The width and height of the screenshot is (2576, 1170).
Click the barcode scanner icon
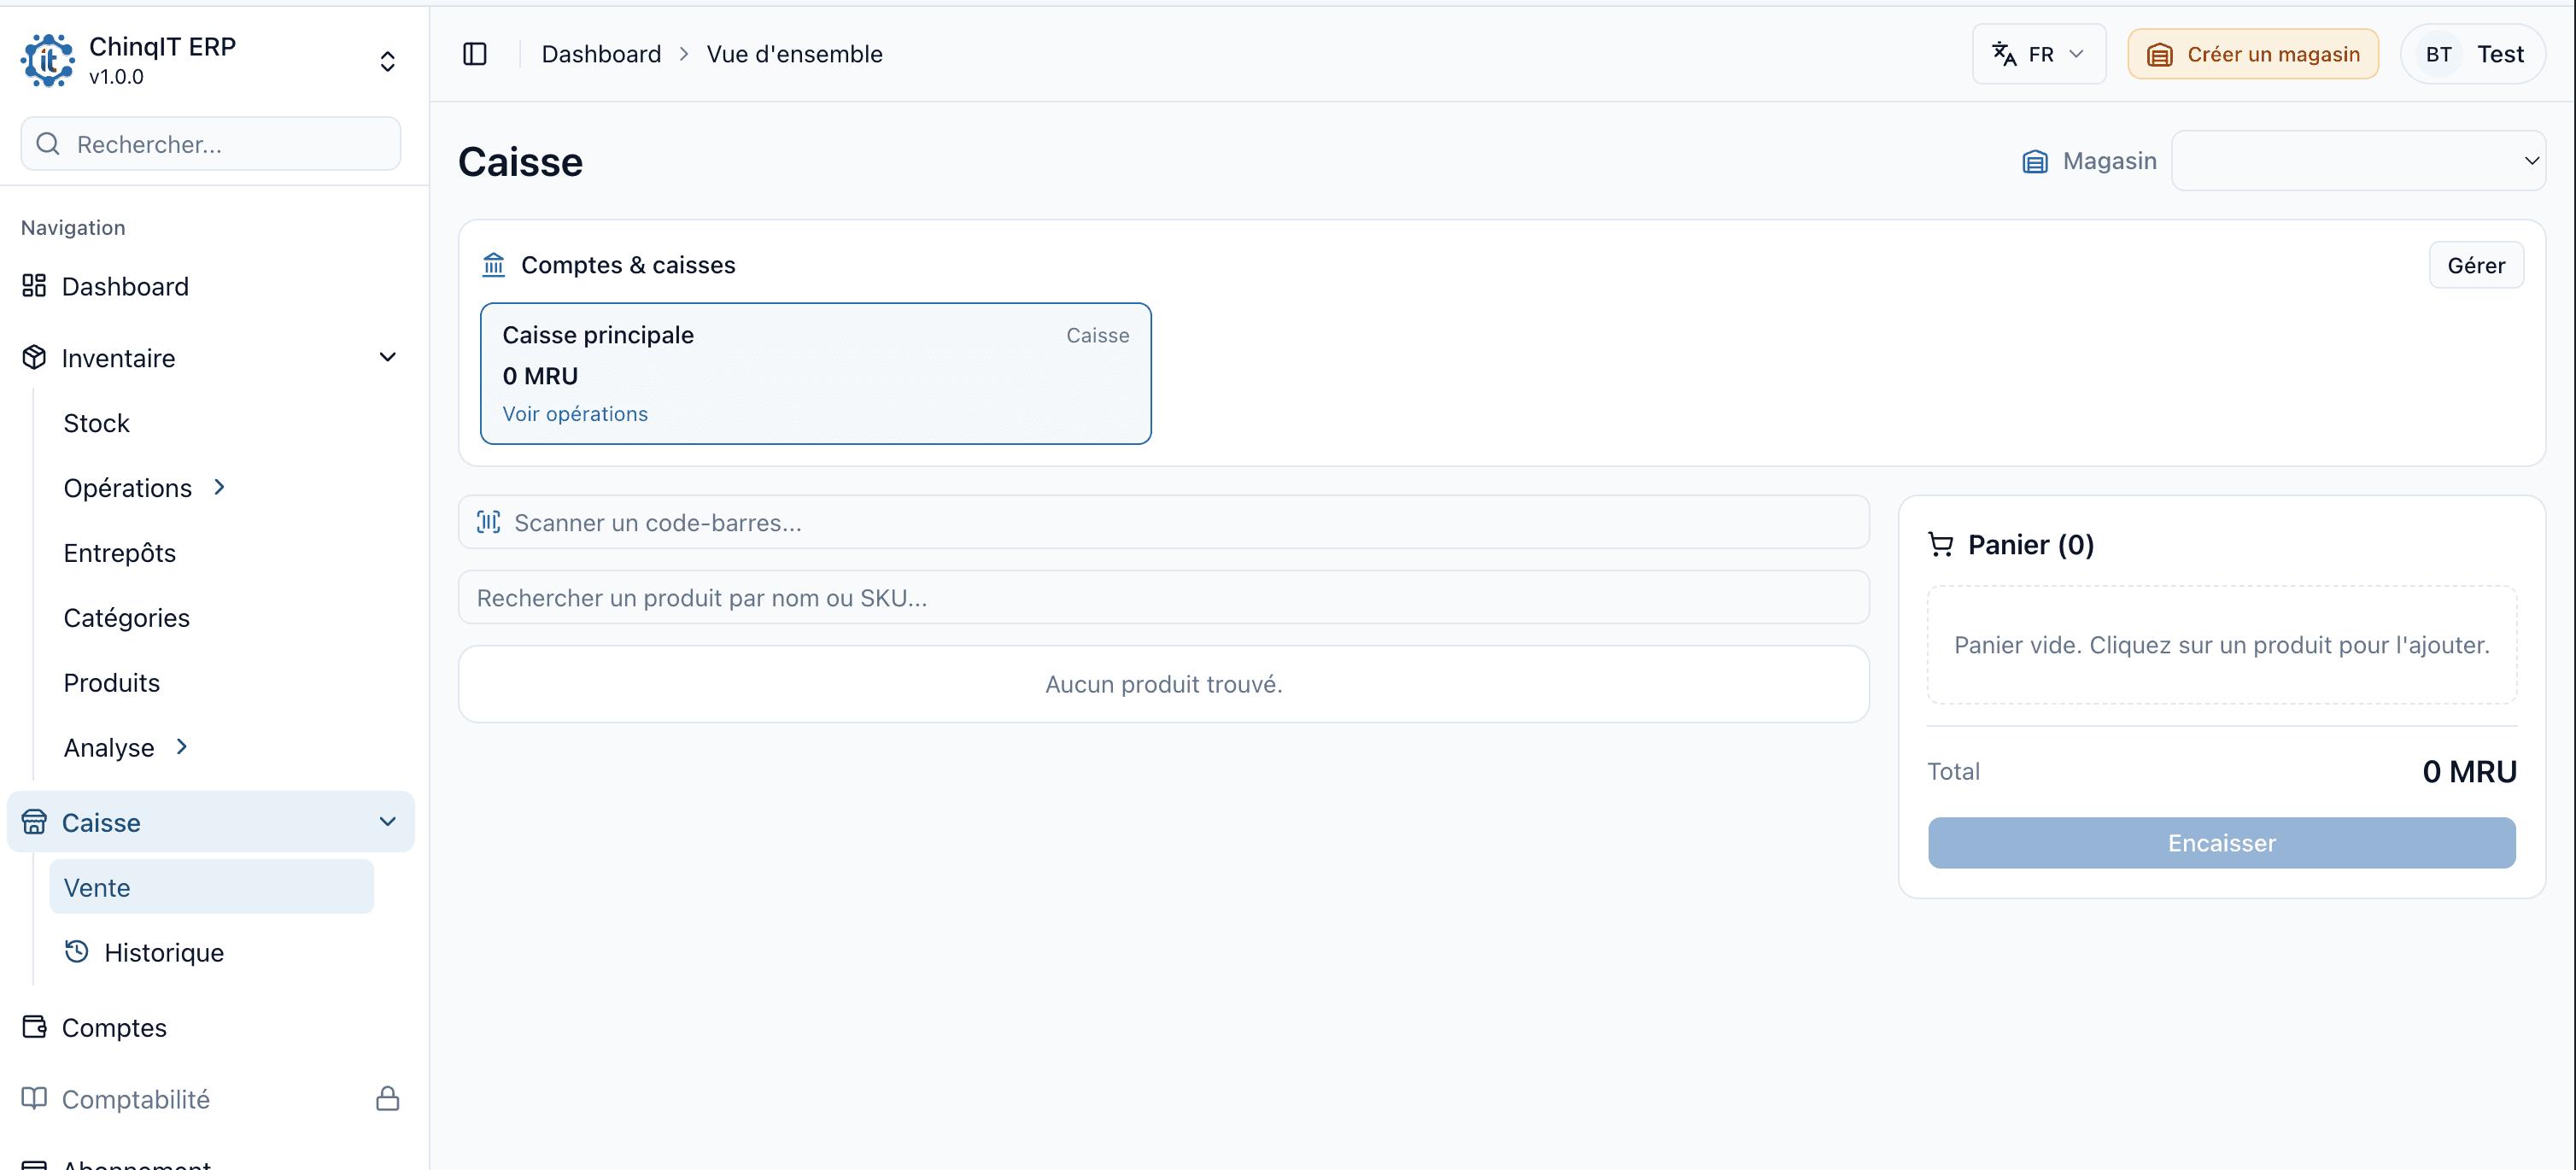488,522
